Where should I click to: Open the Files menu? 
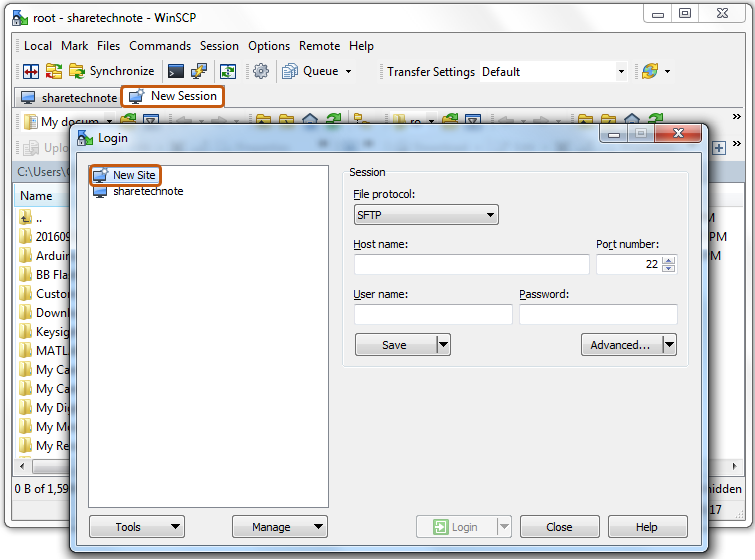click(108, 46)
